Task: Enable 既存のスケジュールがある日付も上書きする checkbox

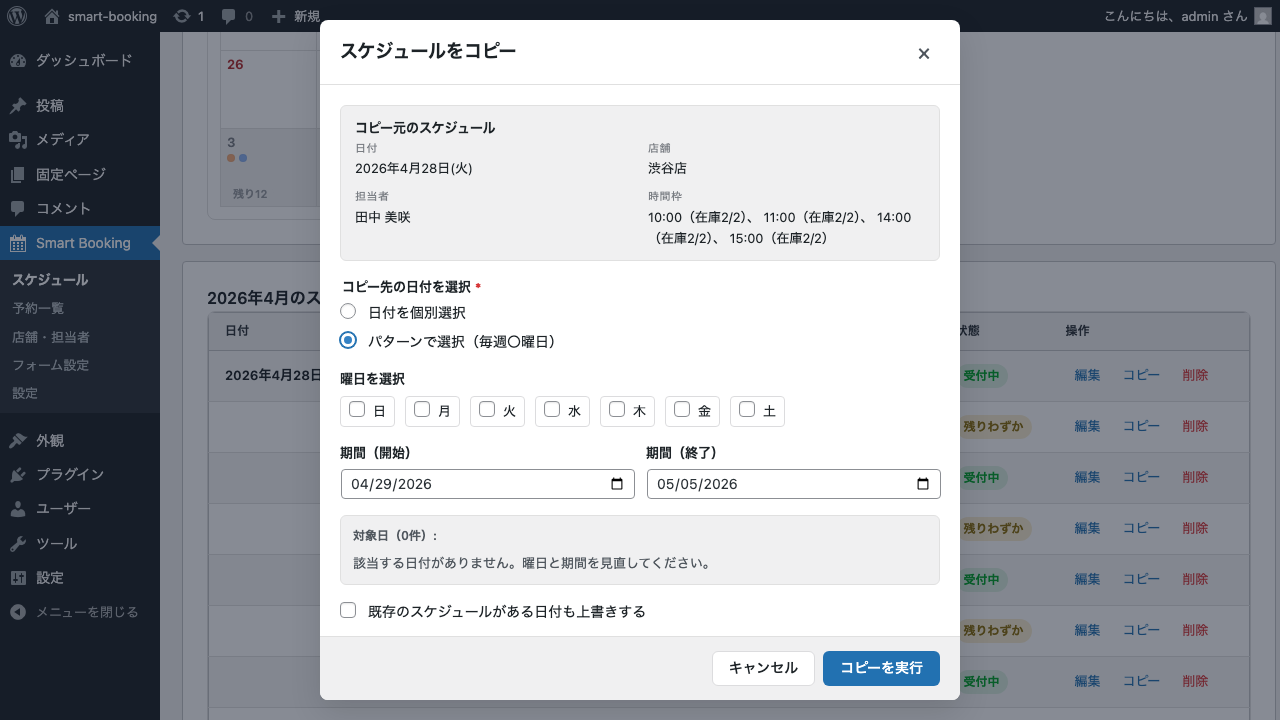Action: tap(348, 610)
